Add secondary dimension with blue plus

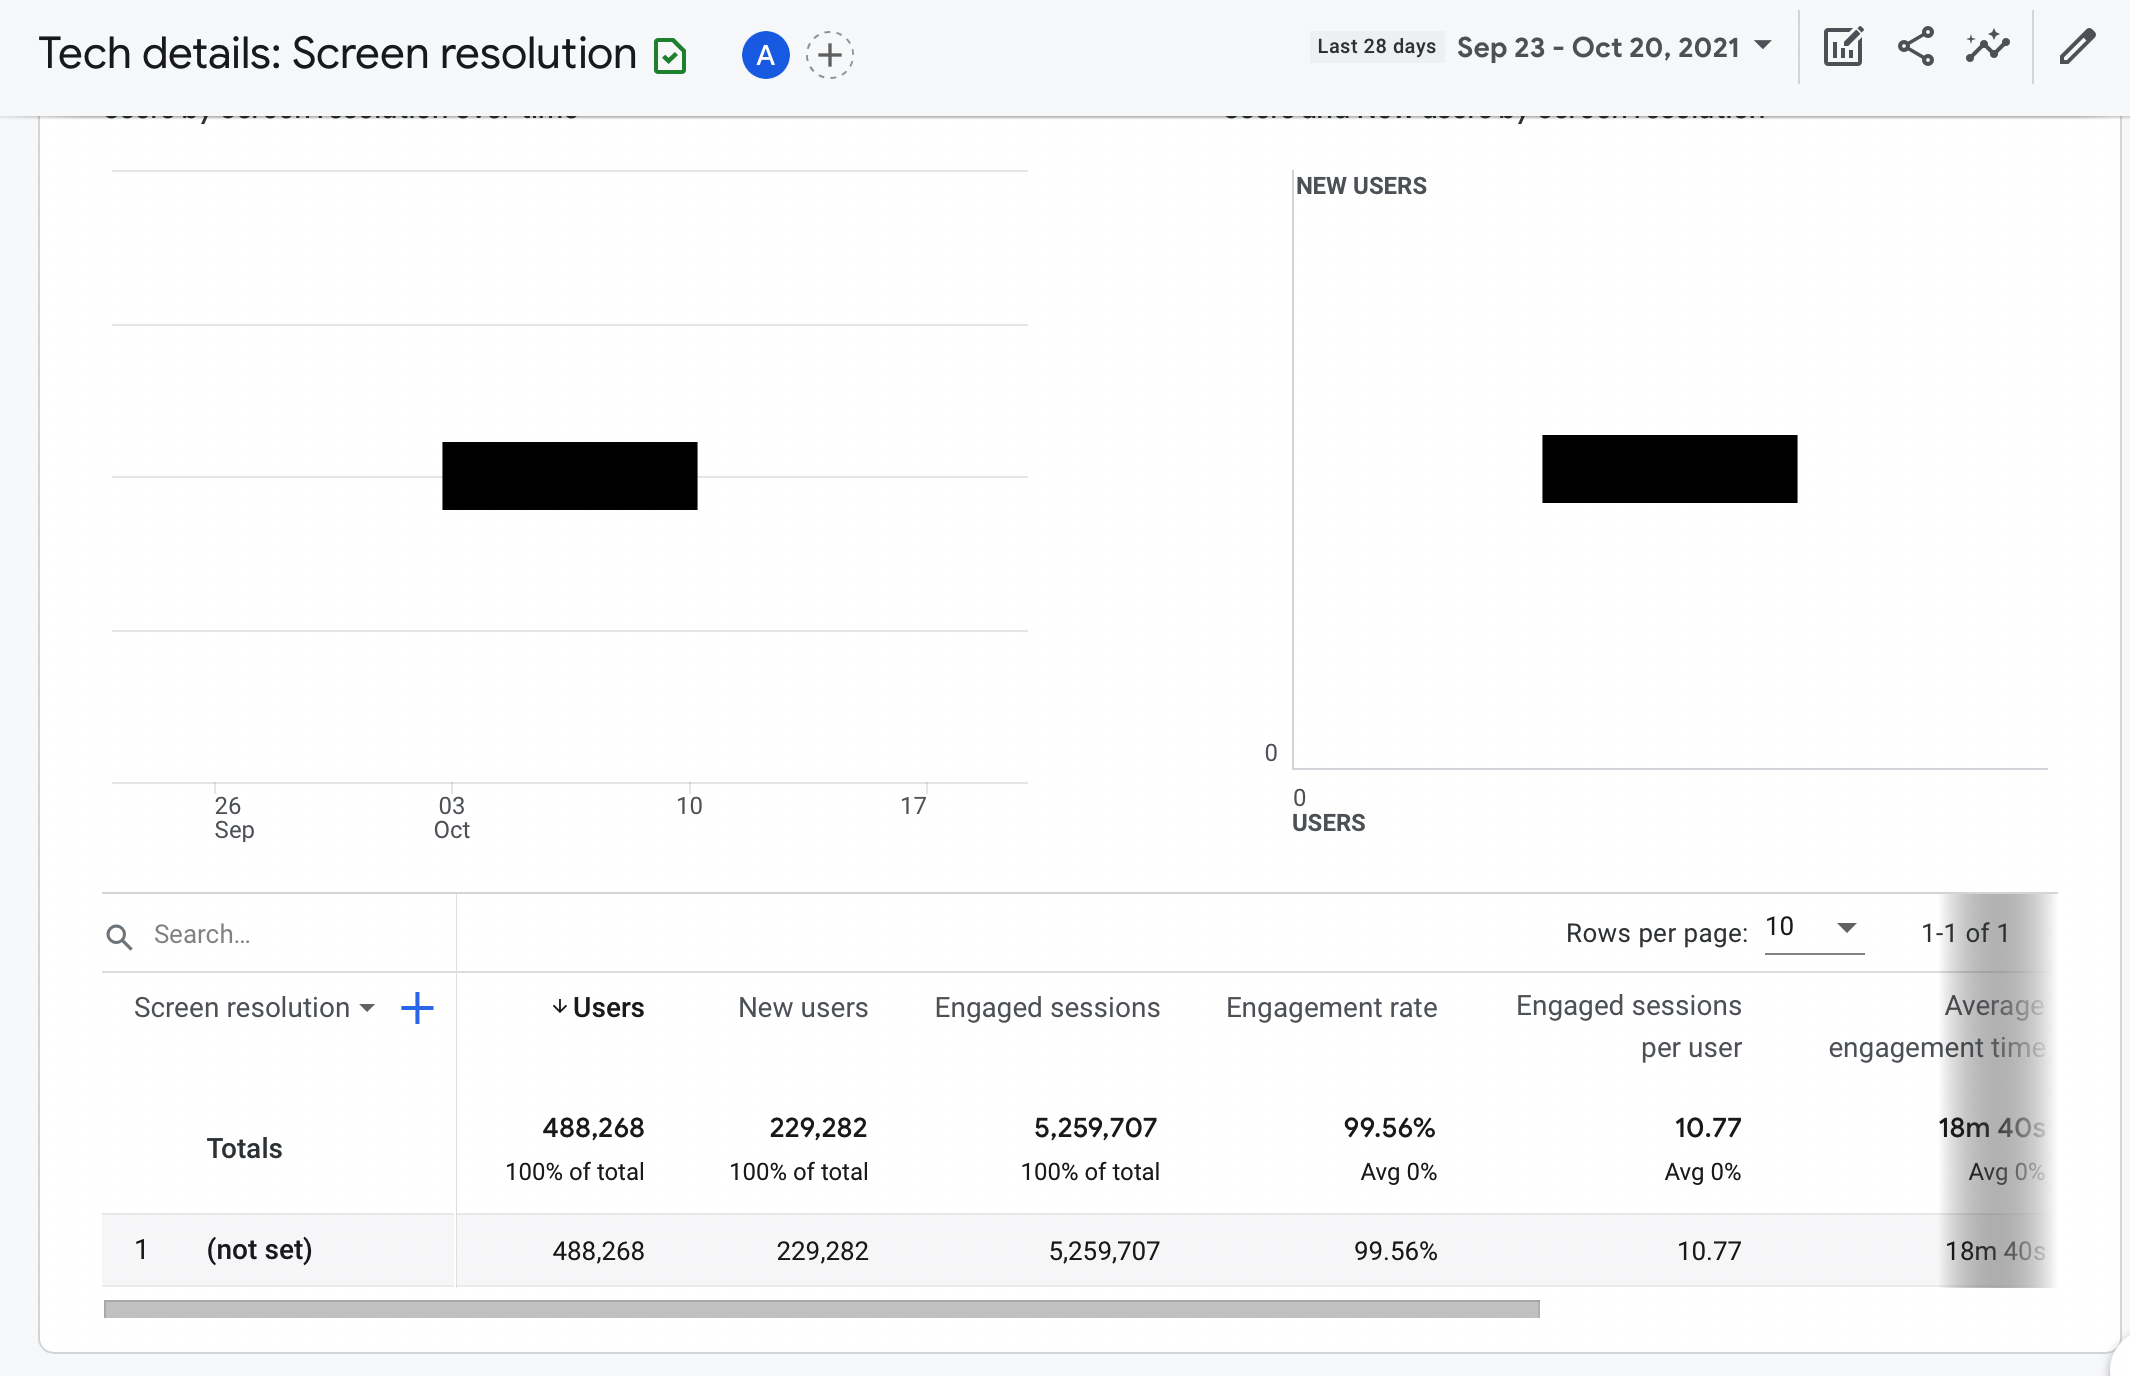tap(417, 1008)
